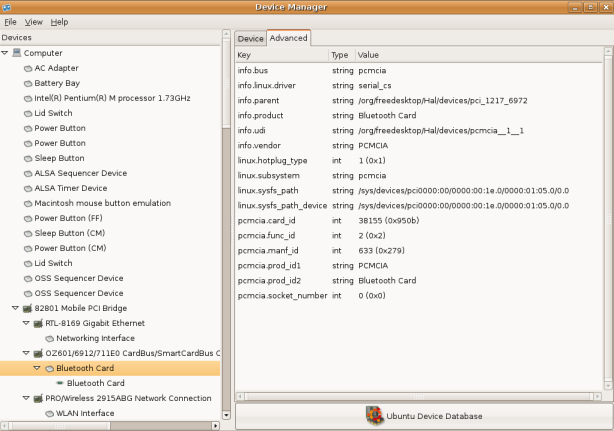Viewport: 614px width, 431px height.
Task: Collapse the PRO/Wireless 2915ABG Network Connection node
Action: [25, 398]
